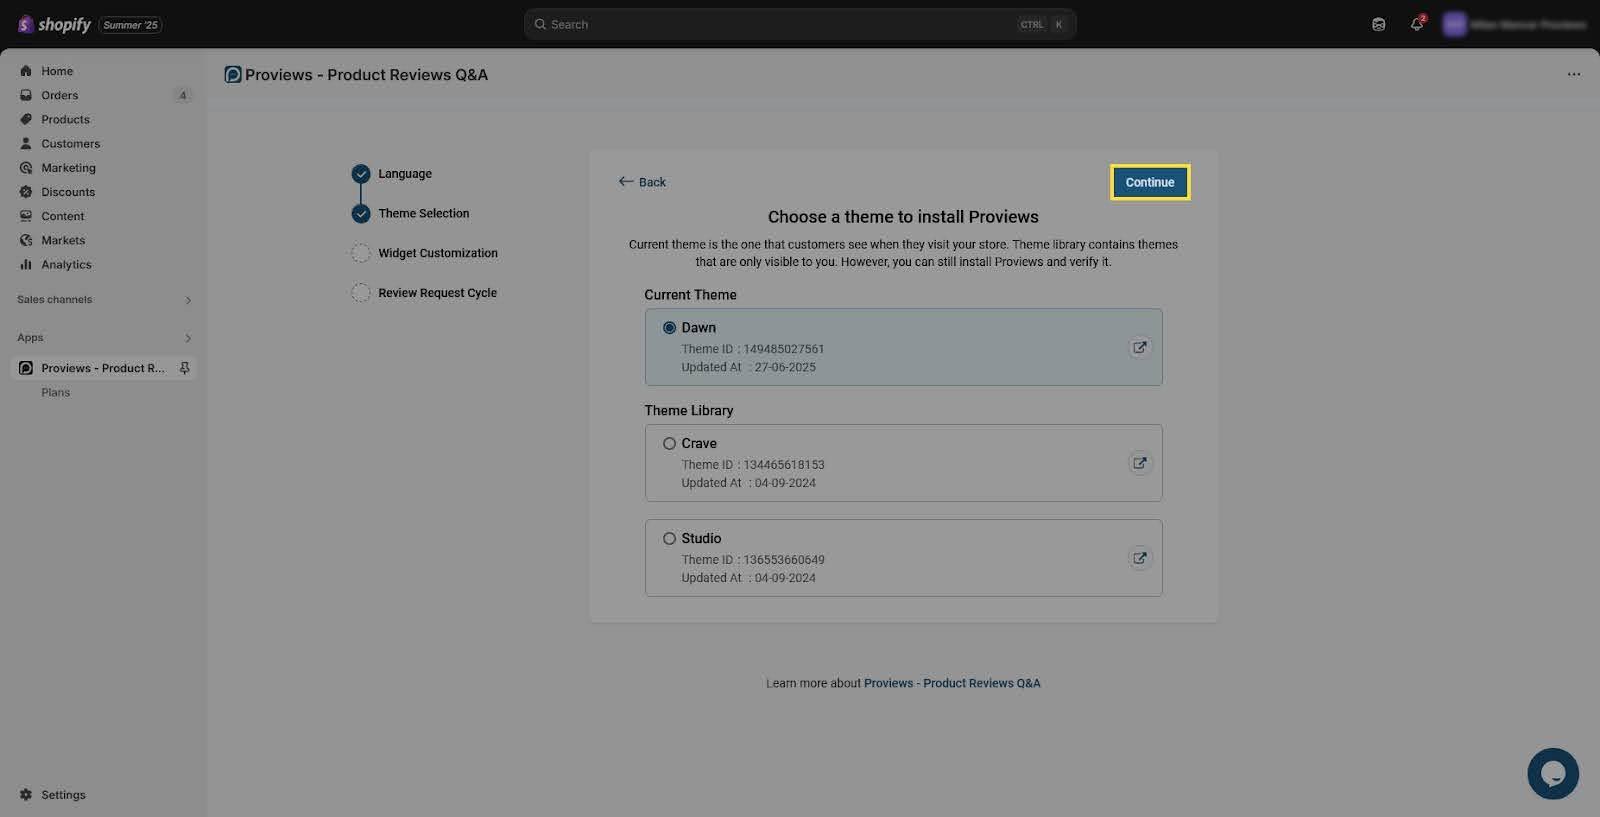This screenshot has height=817, width=1600.
Task: Open the store account menu
Action: pos(1513,24)
